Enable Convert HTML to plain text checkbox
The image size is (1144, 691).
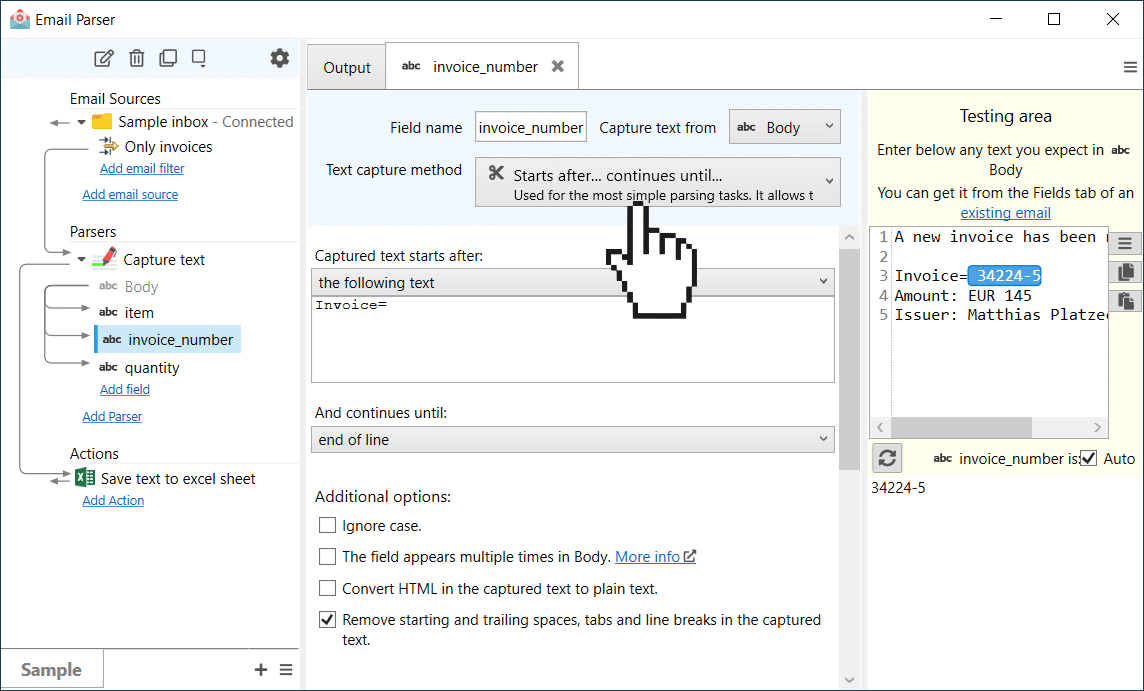(328, 588)
